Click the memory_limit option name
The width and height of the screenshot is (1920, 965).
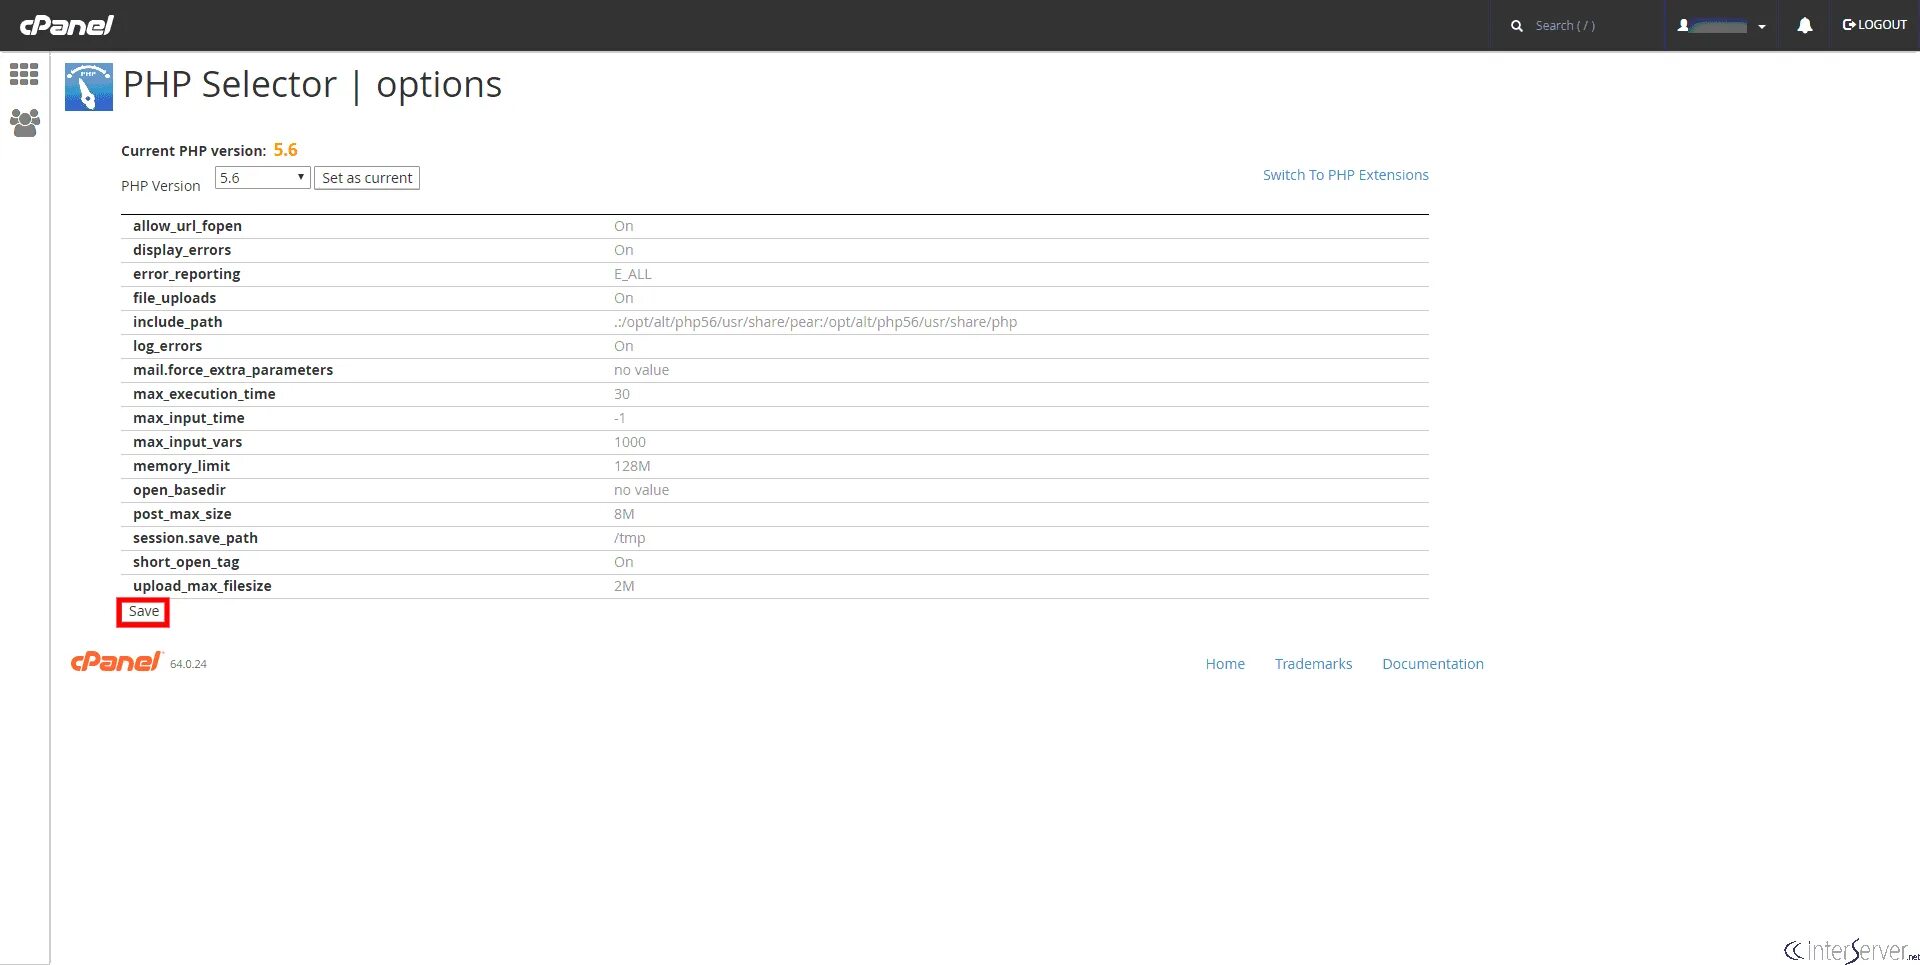[181, 466]
